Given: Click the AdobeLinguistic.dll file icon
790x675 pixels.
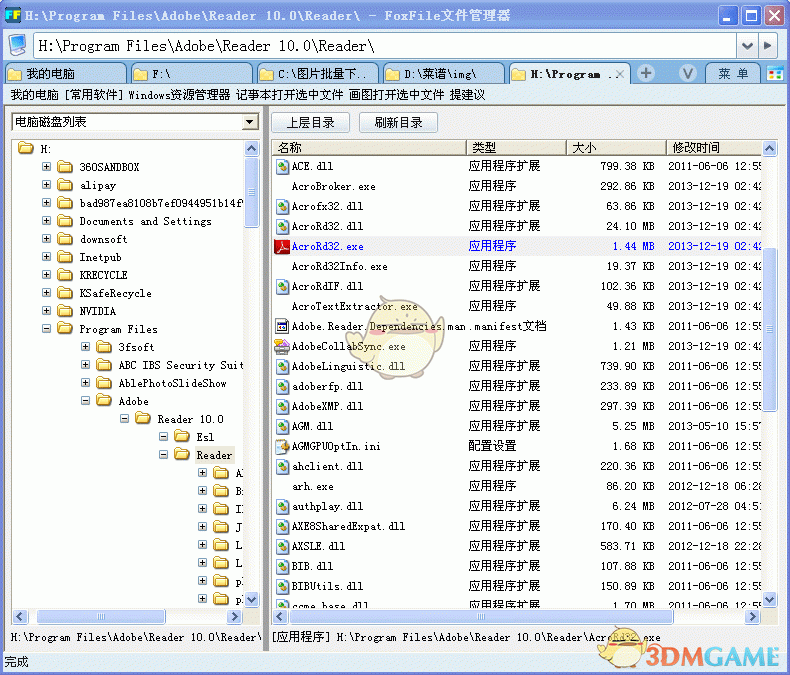Looking at the screenshot, I should (x=282, y=366).
